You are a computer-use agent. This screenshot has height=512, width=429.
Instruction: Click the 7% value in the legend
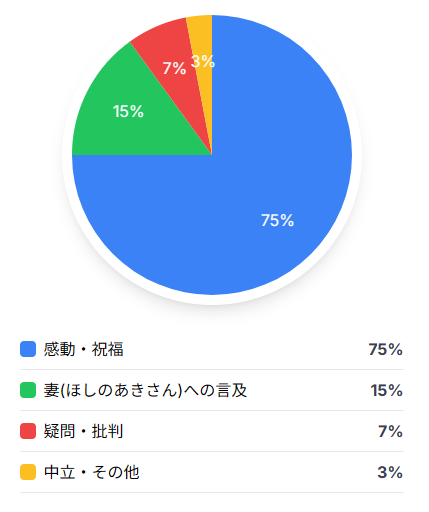coord(391,431)
